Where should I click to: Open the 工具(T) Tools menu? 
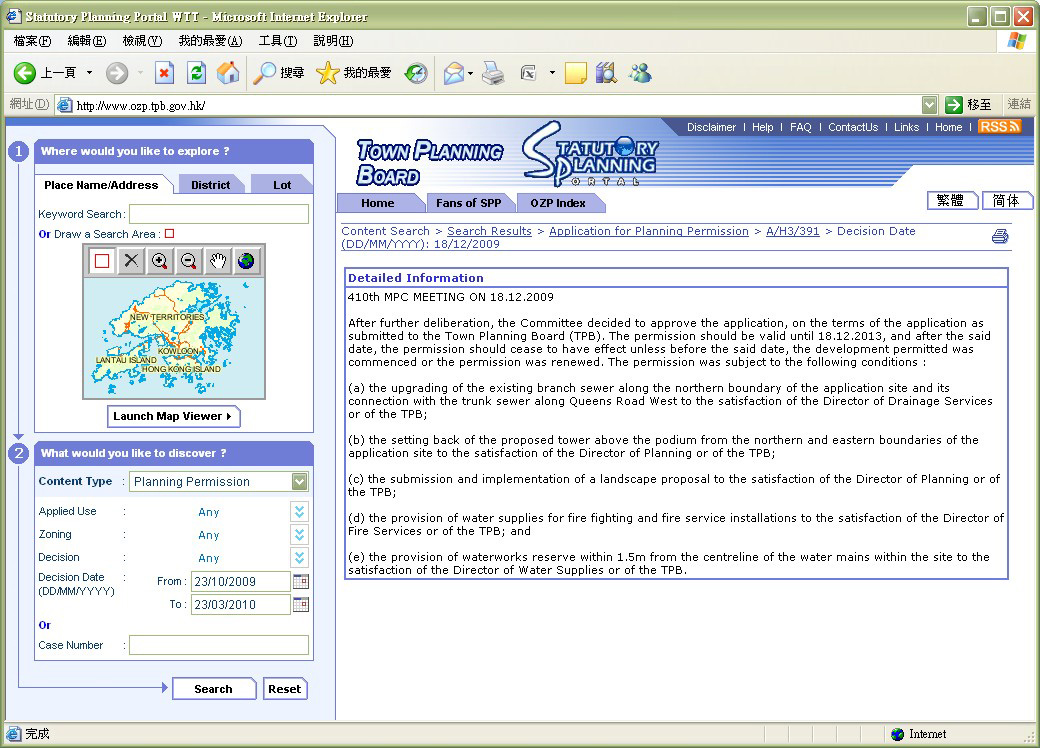tap(278, 41)
